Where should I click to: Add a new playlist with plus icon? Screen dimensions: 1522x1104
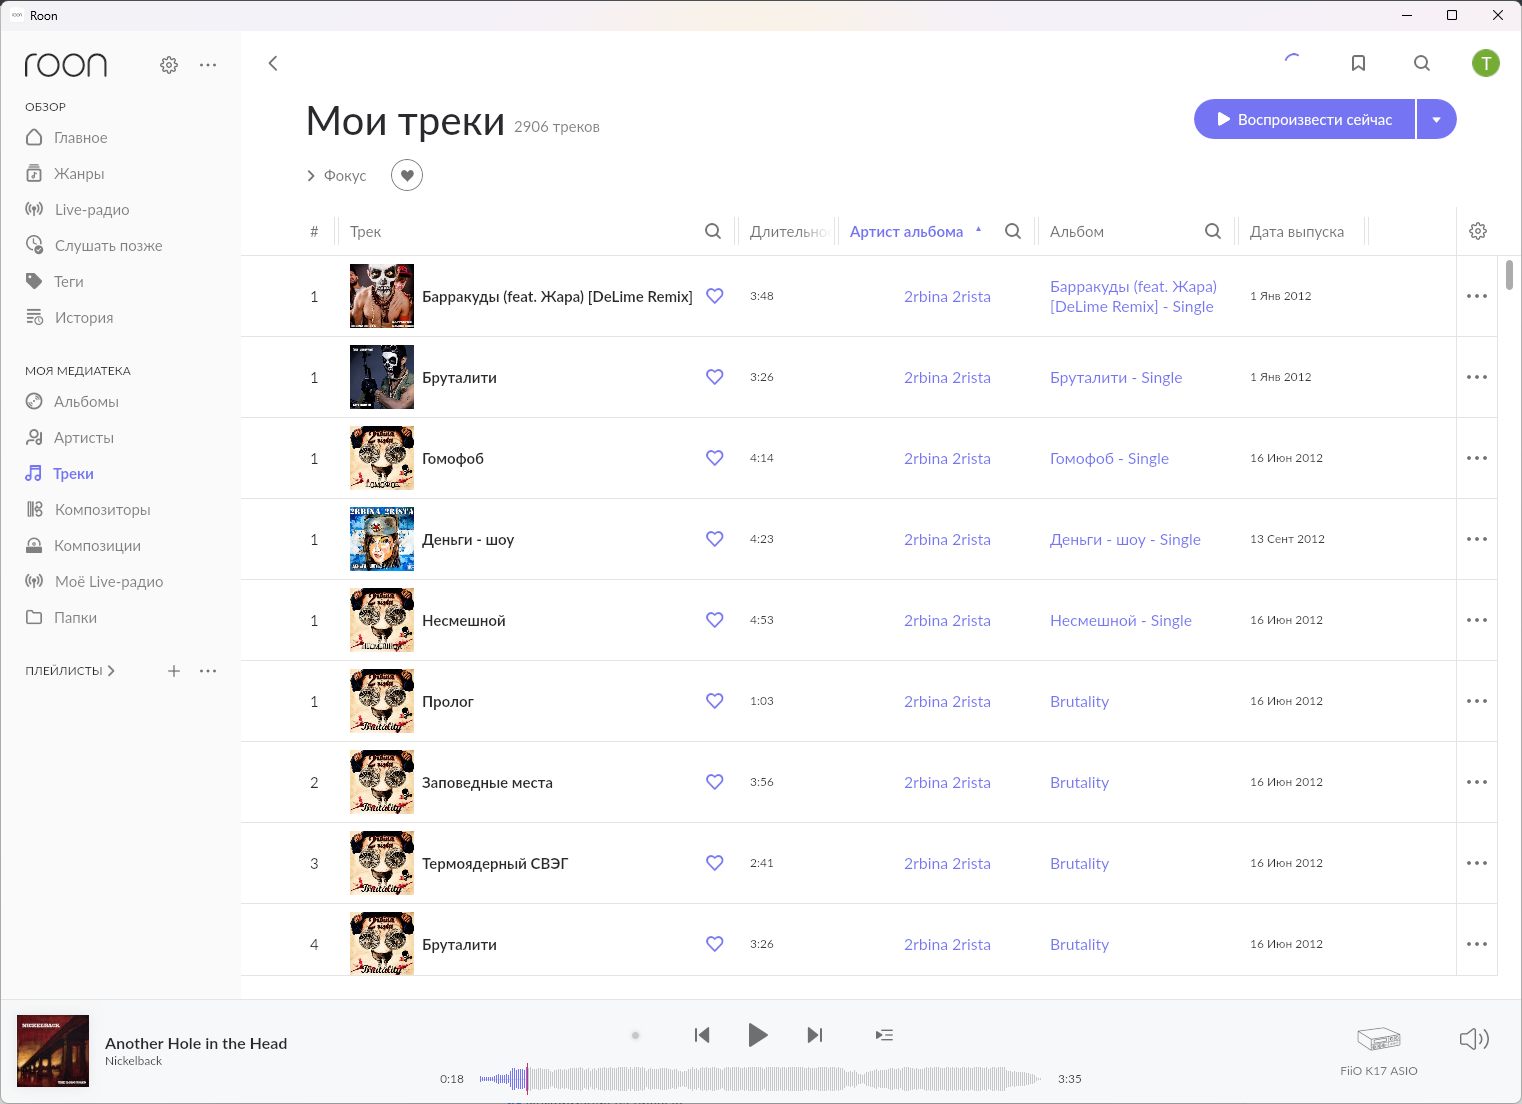coord(174,671)
